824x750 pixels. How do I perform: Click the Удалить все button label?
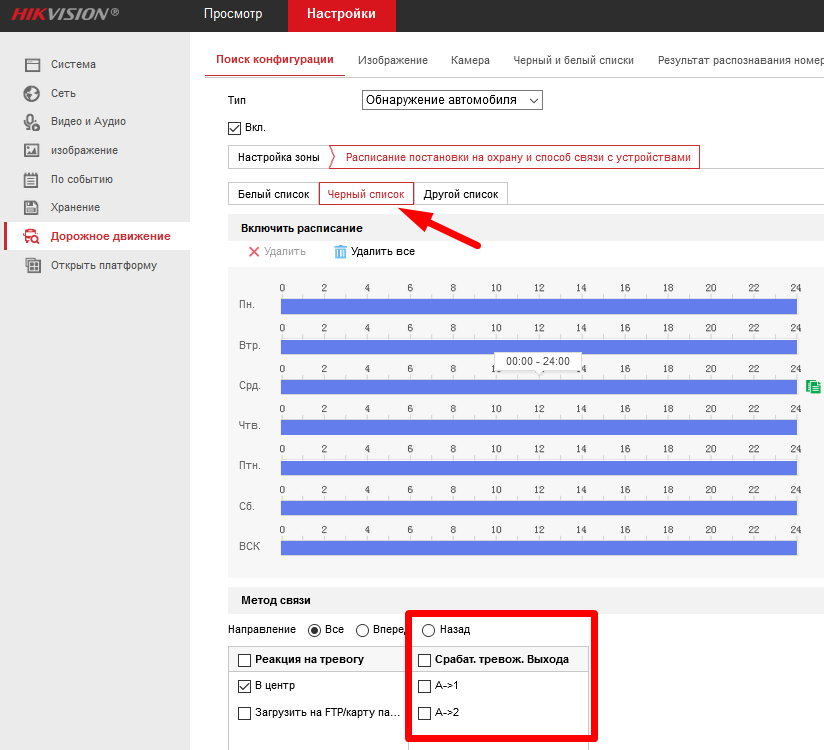pos(383,252)
